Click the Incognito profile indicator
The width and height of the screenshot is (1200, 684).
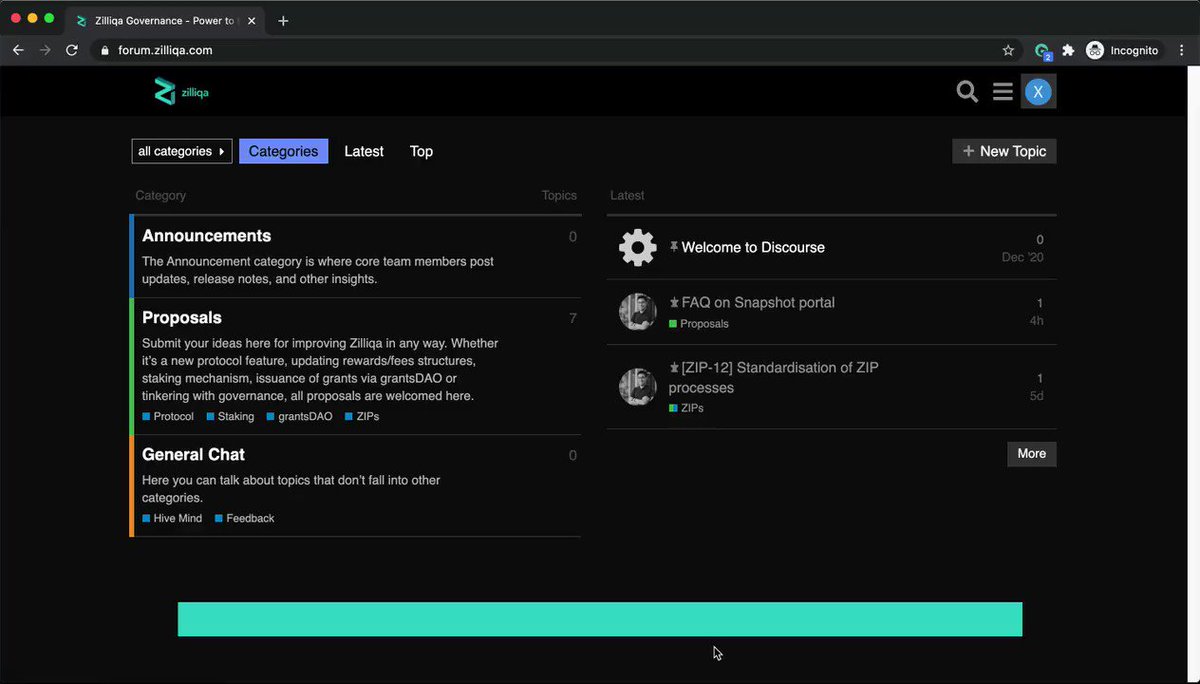click(x=1123, y=50)
